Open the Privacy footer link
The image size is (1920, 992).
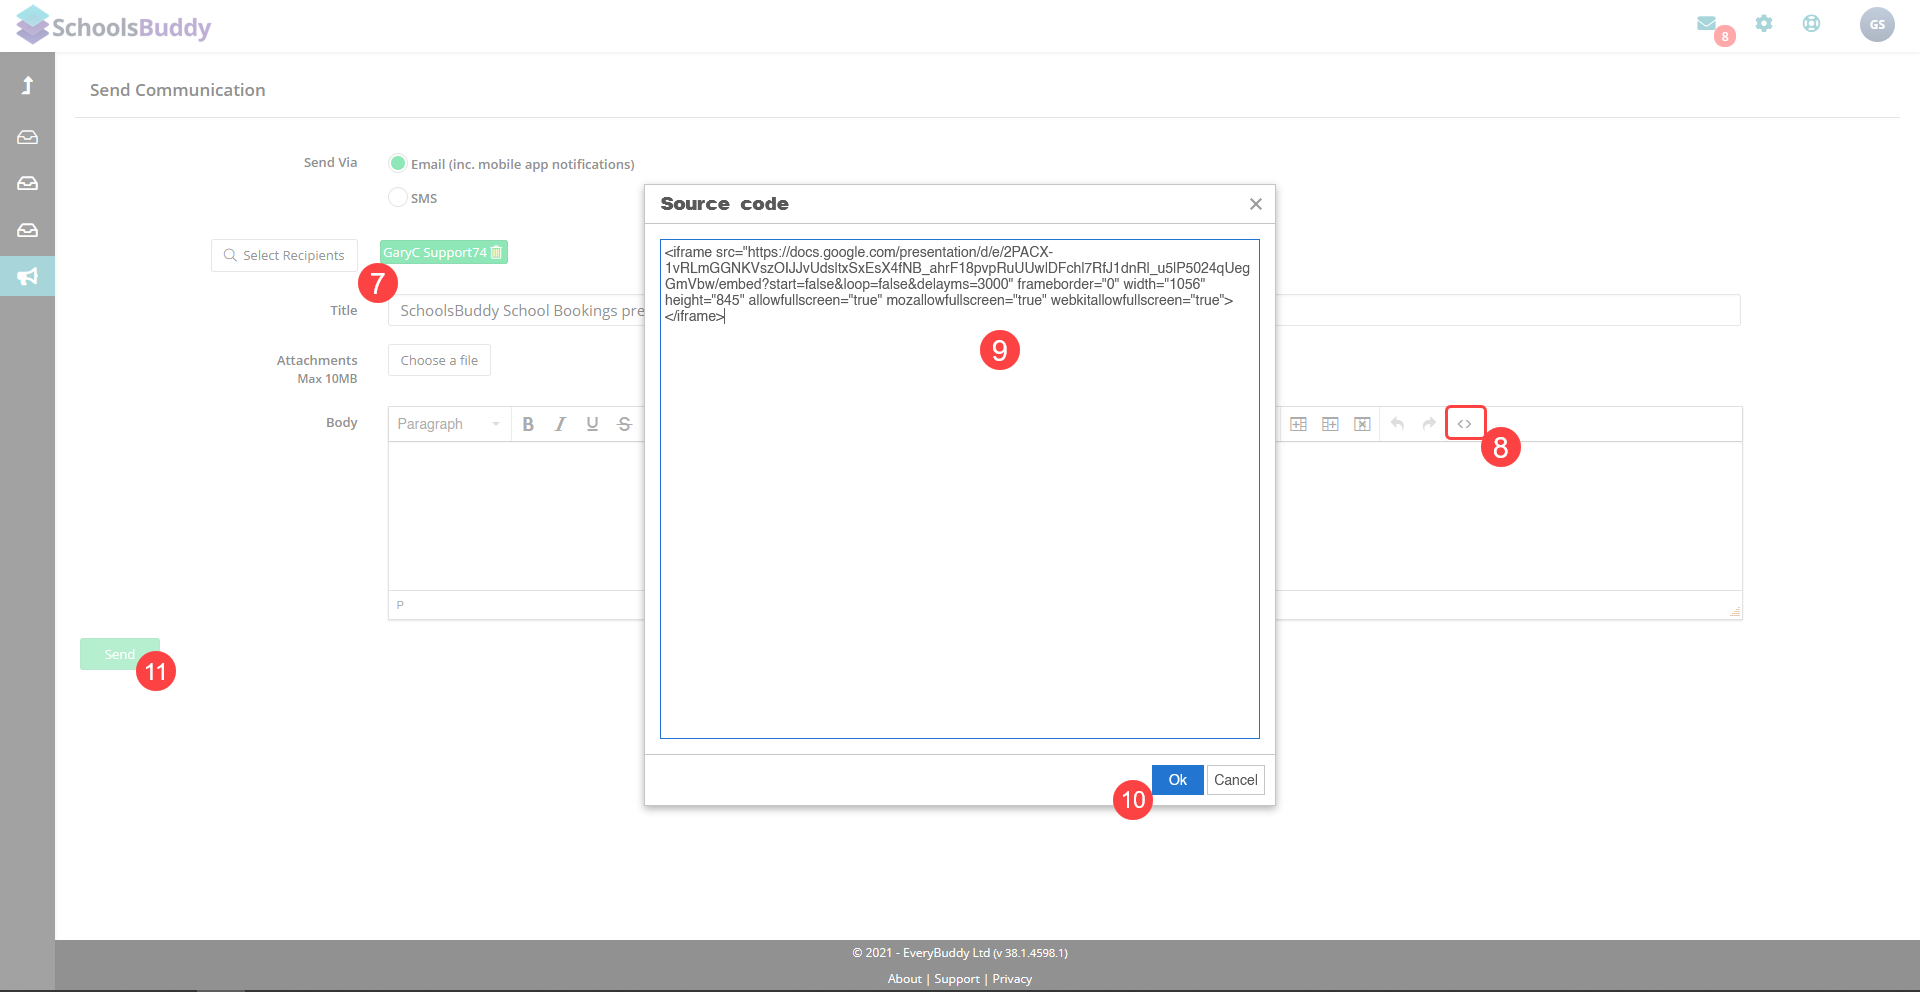(x=1011, y=979)
